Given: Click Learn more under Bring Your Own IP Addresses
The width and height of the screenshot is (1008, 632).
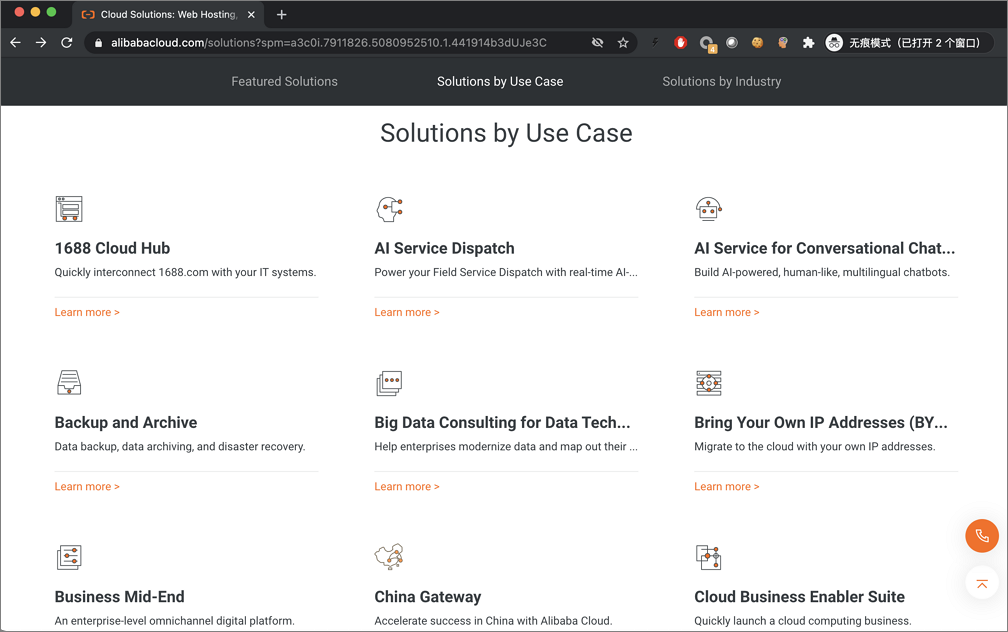Looking at the screenshot, I should point(726,487).
